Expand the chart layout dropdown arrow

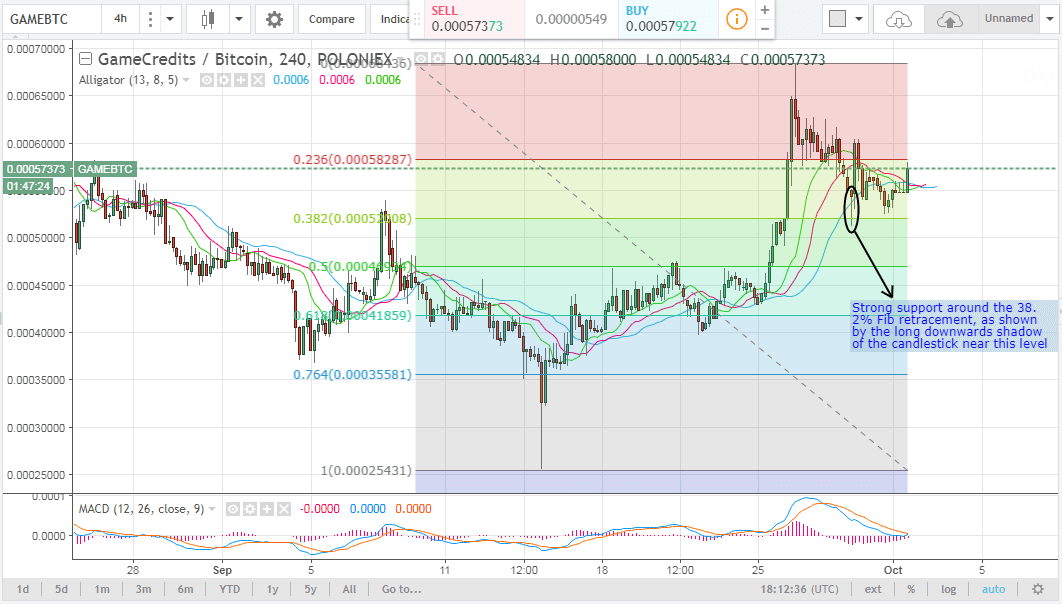859,19
